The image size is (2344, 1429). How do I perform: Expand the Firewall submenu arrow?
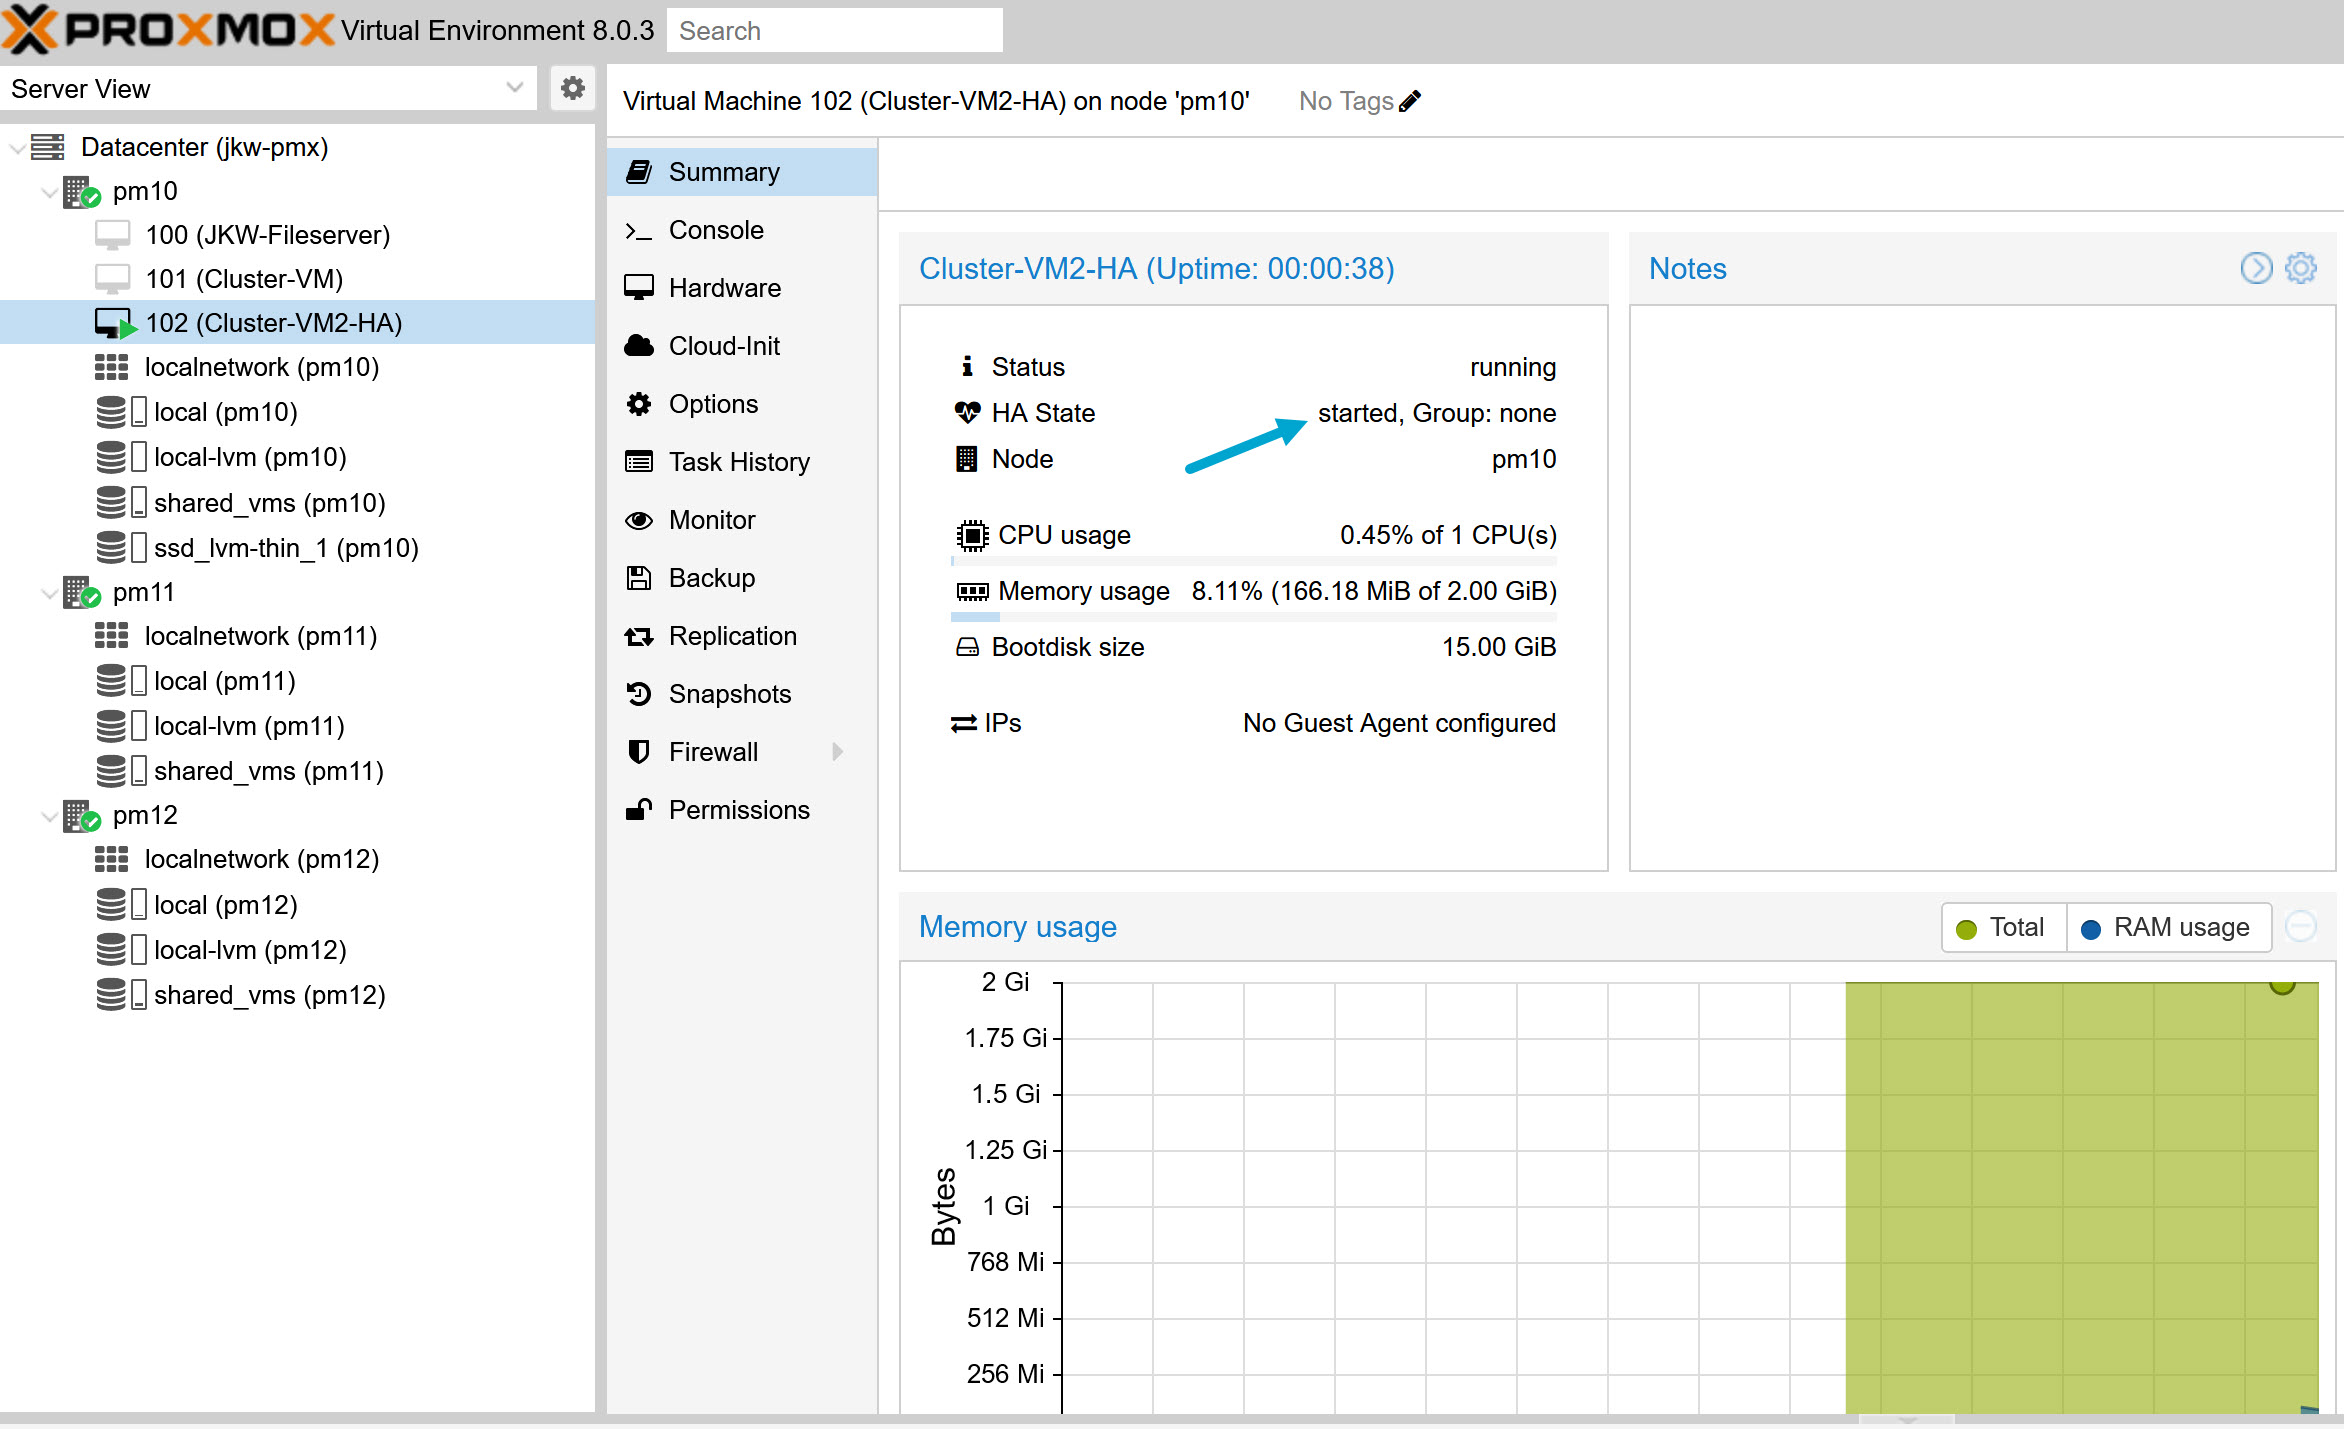(837, 752)
